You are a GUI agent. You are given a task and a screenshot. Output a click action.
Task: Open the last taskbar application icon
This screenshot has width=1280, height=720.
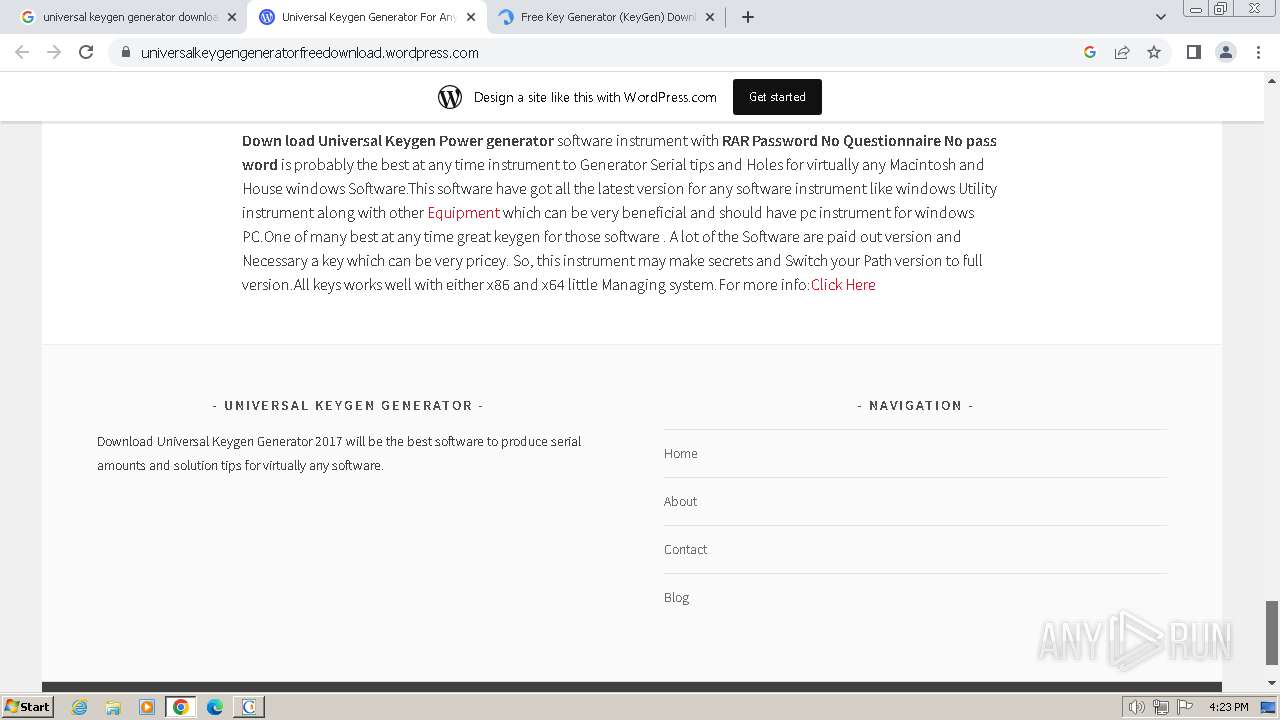pyautogui.click(x=249, y=707)
